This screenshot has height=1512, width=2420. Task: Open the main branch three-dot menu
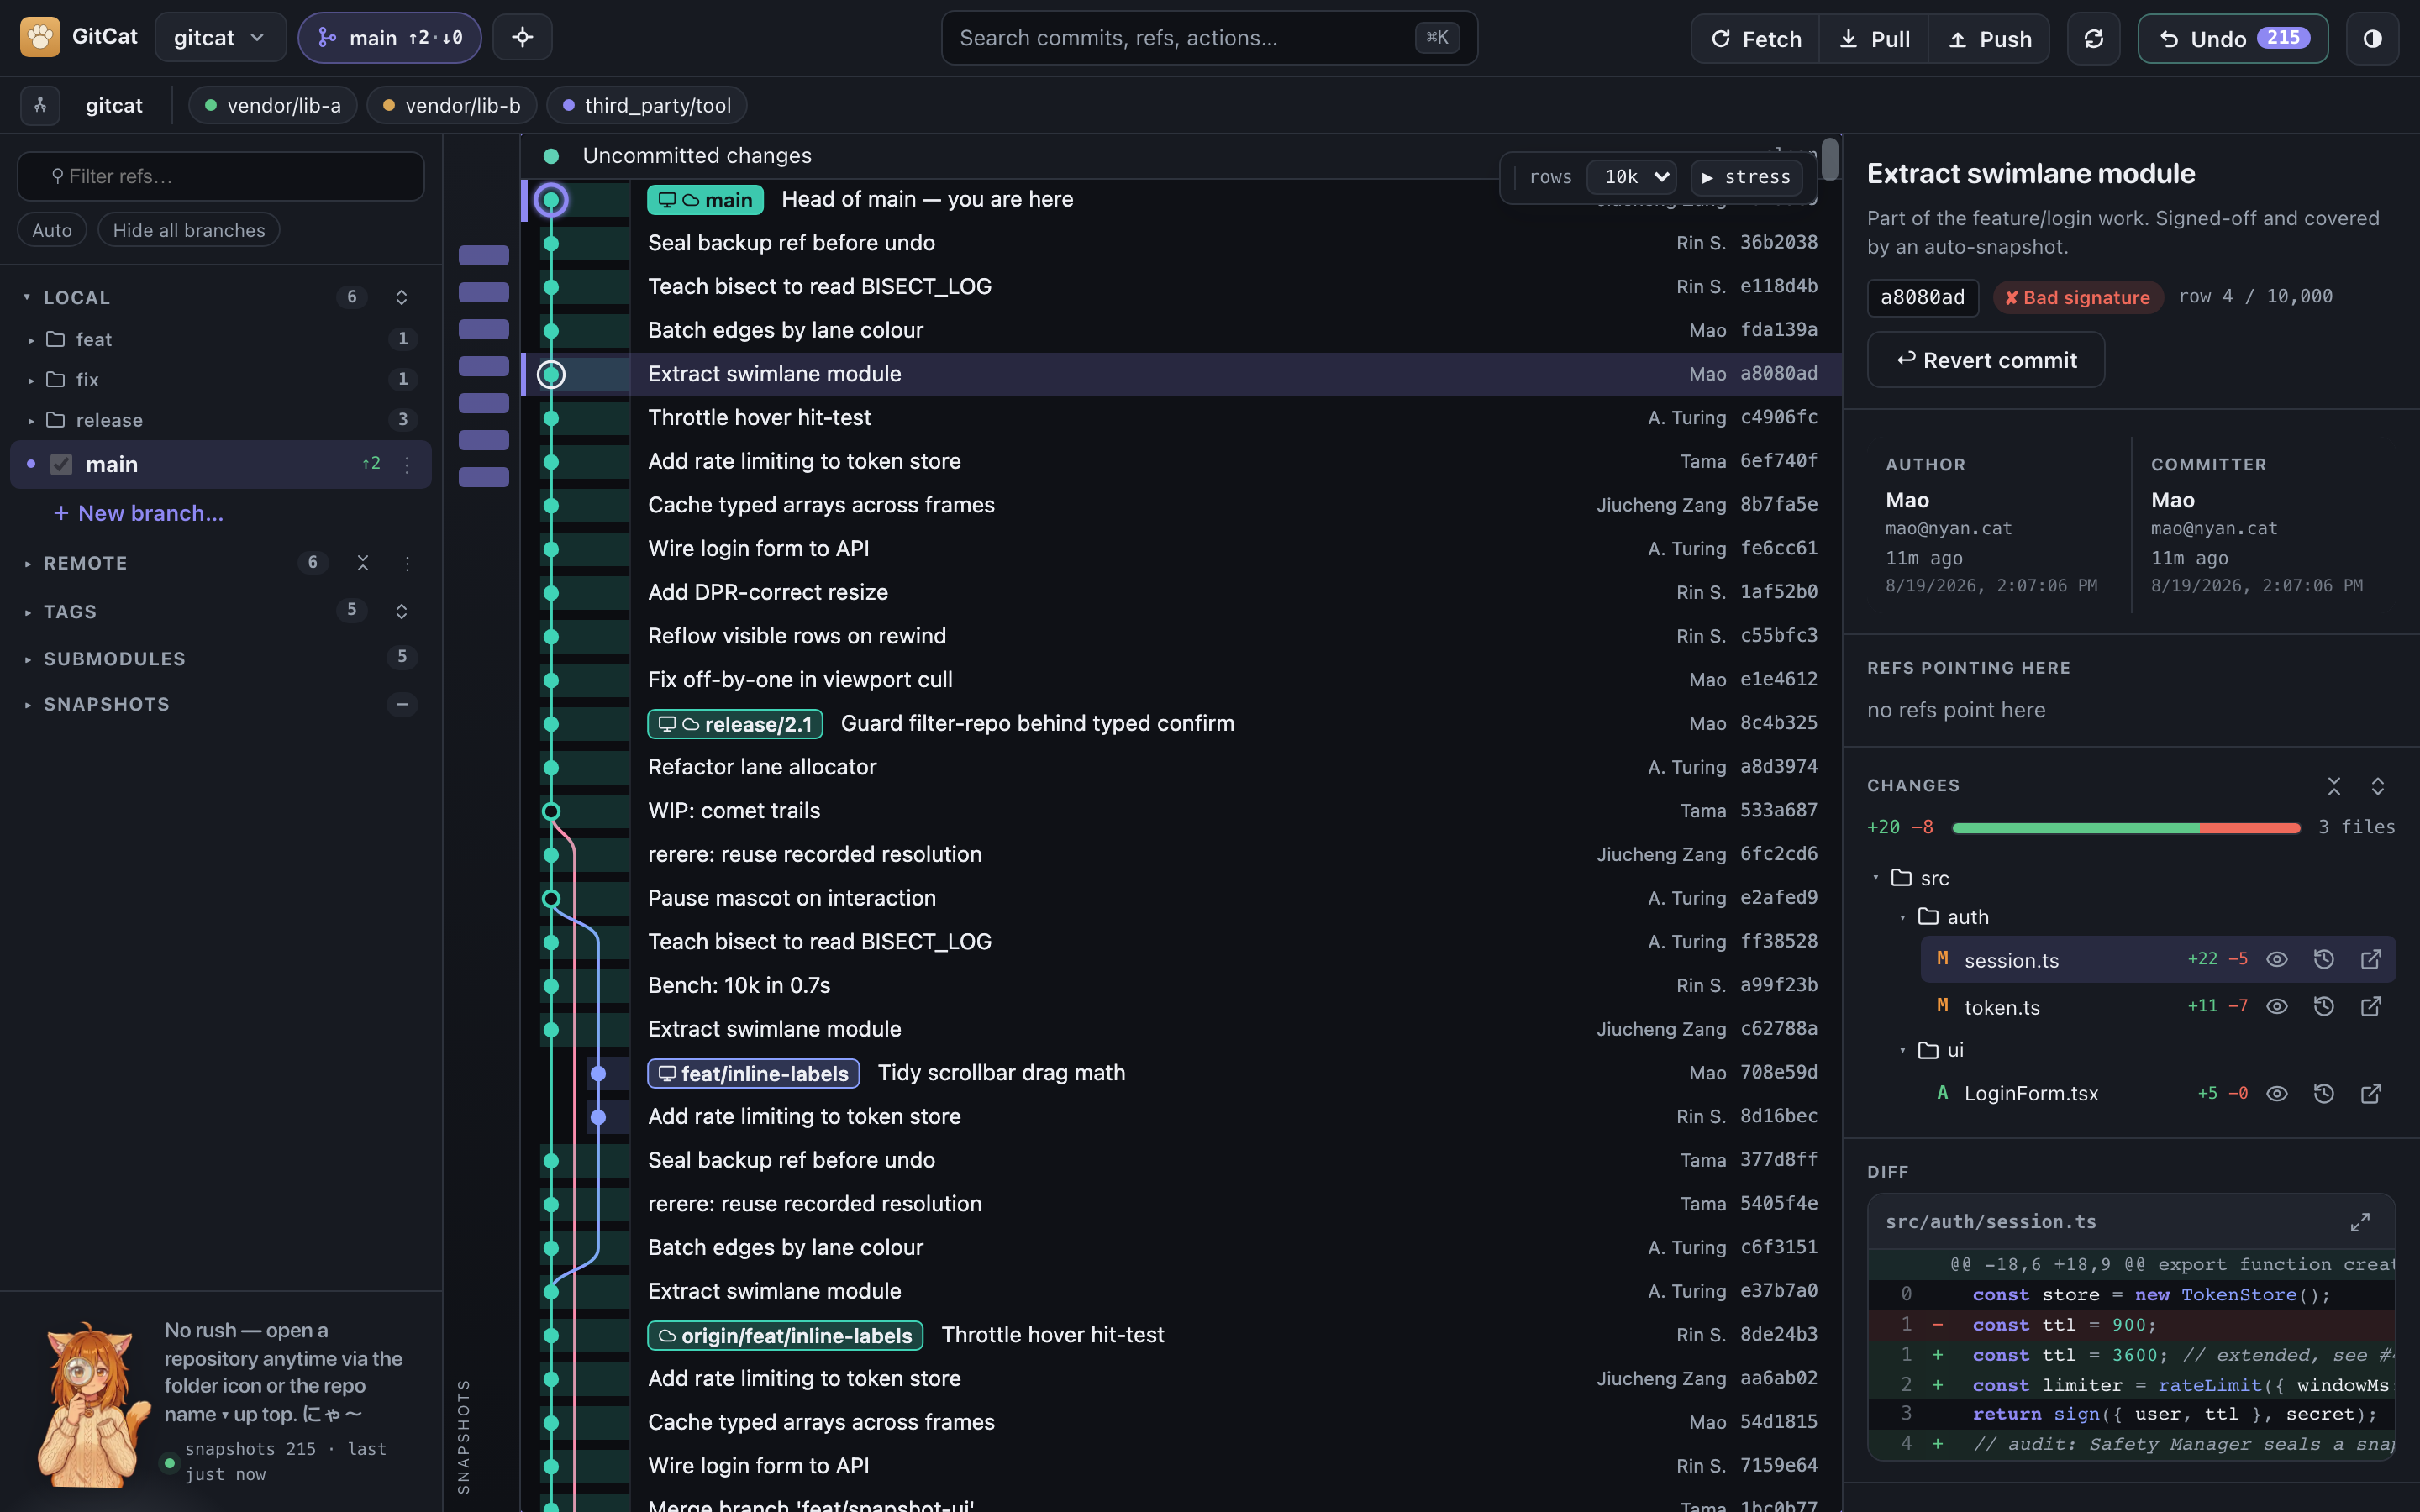407,464
